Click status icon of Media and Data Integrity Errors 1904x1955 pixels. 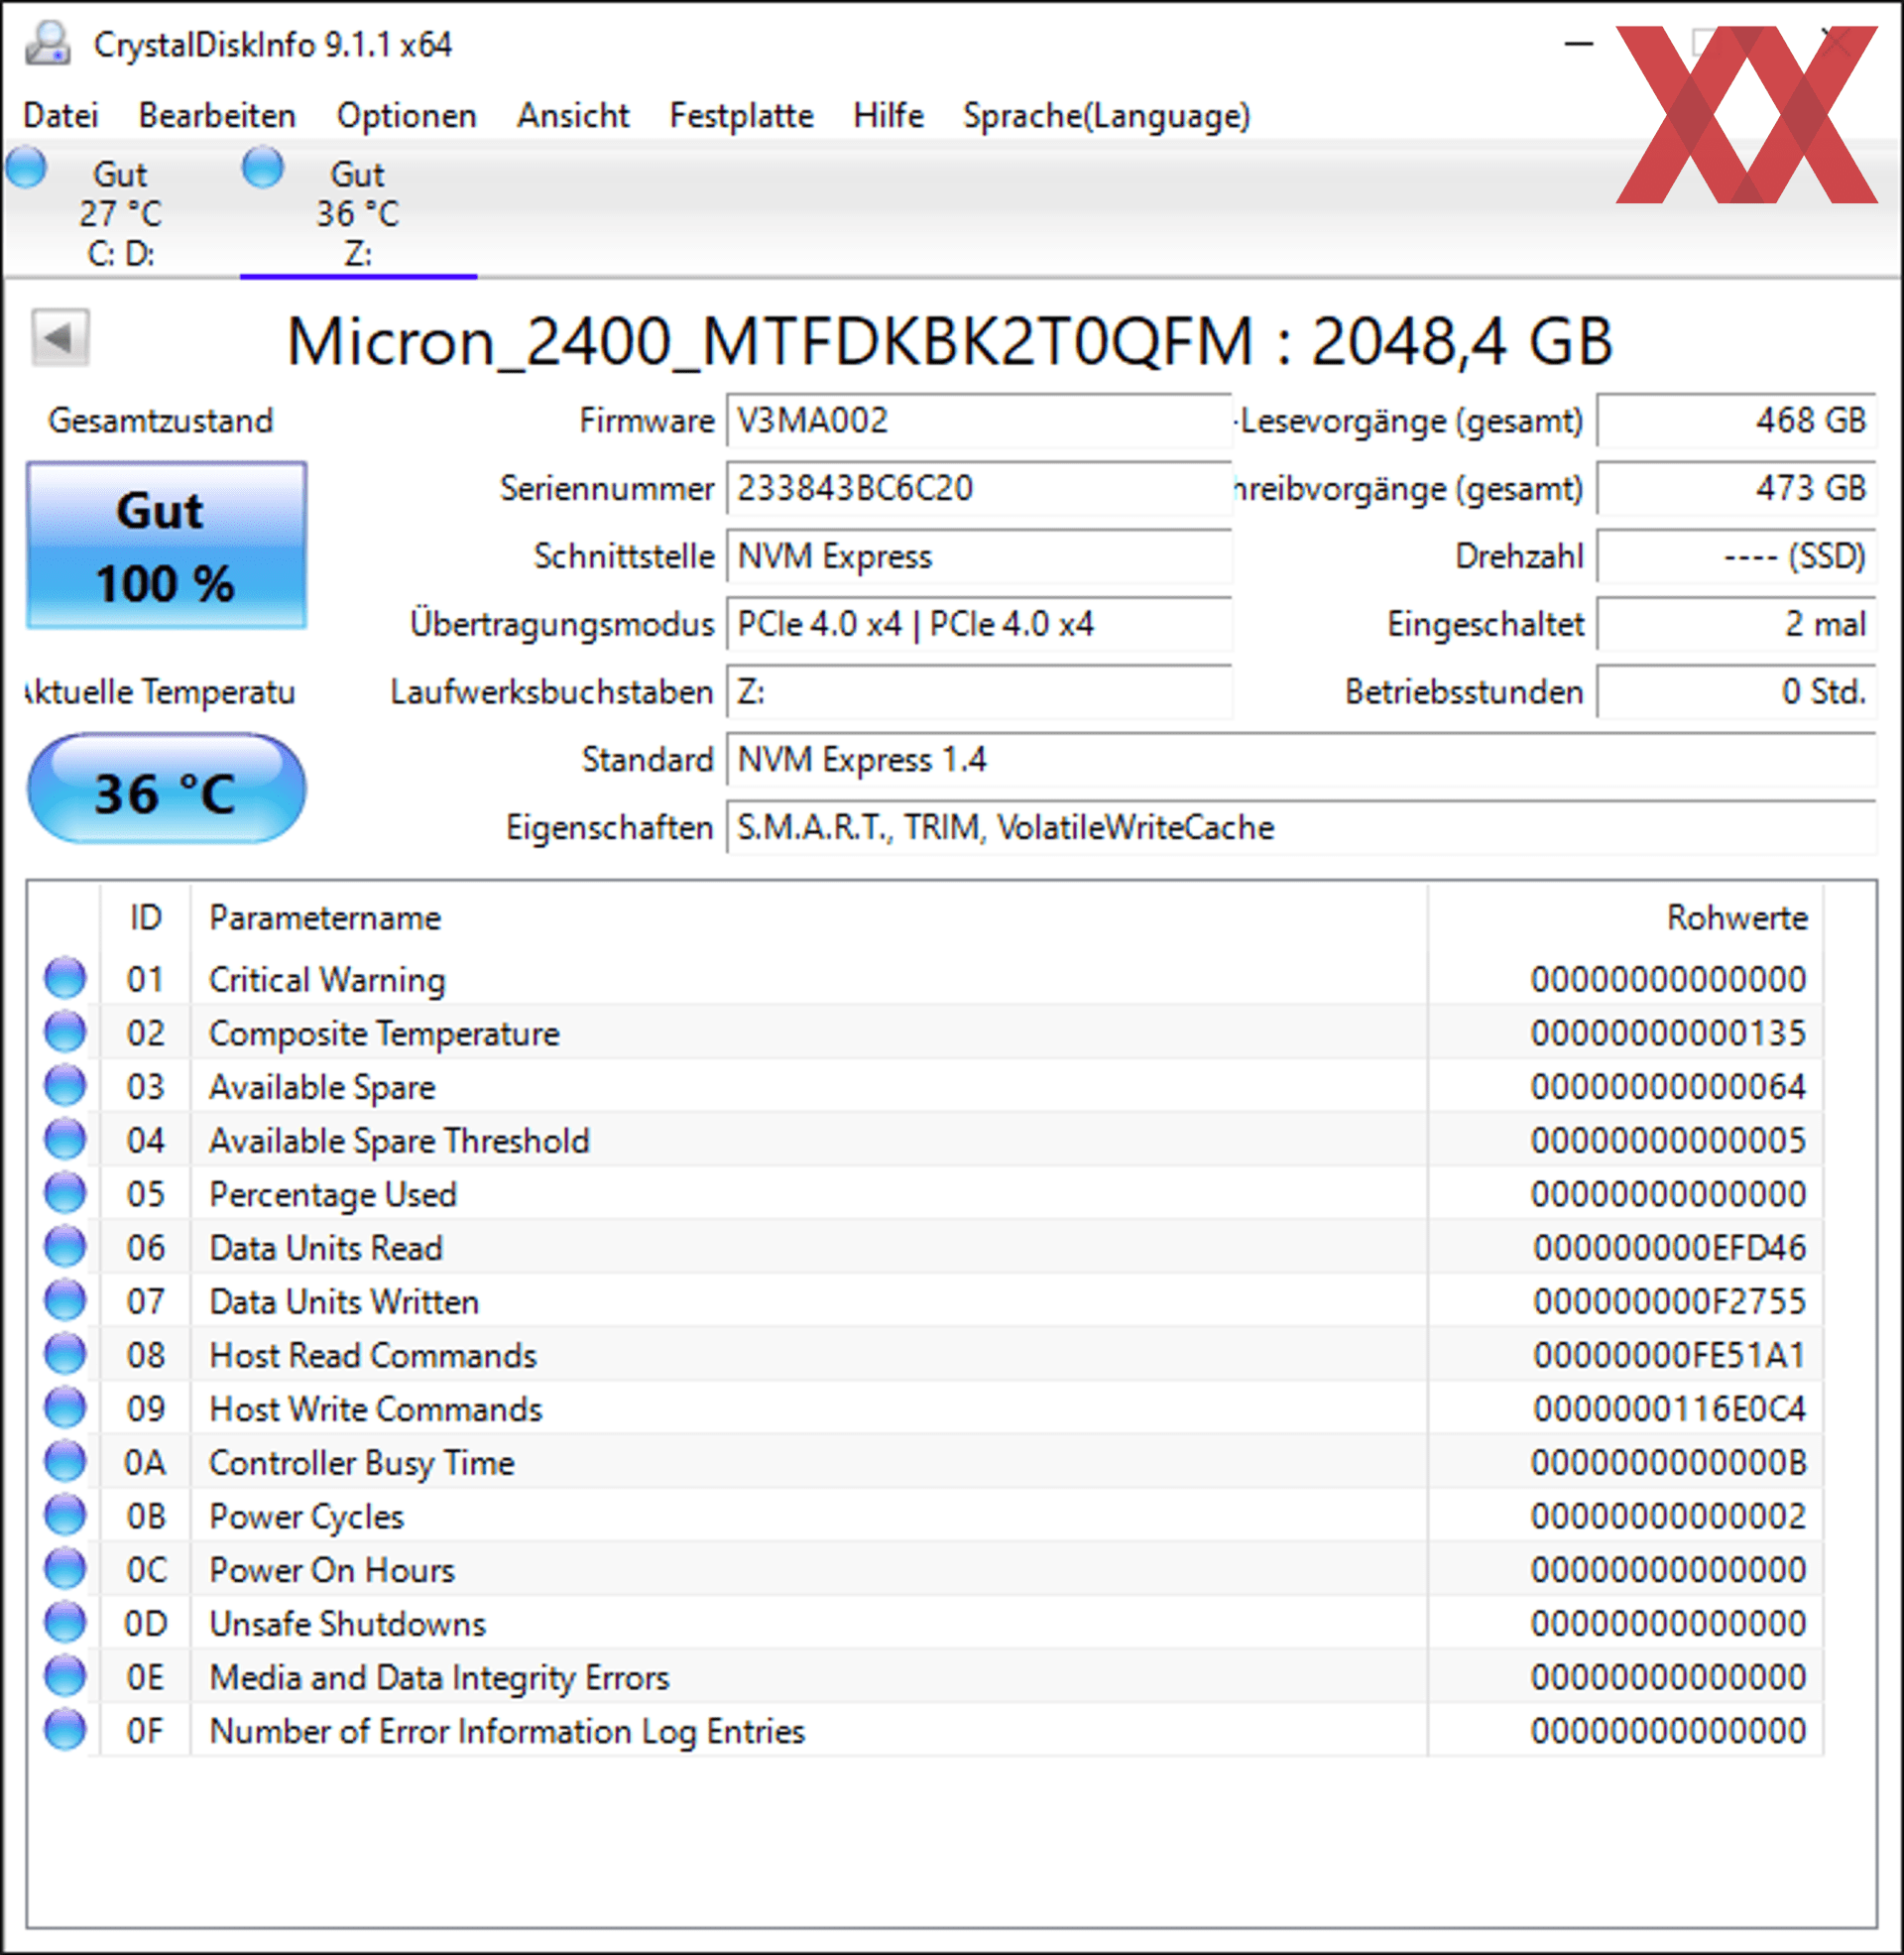[65, 1677]
